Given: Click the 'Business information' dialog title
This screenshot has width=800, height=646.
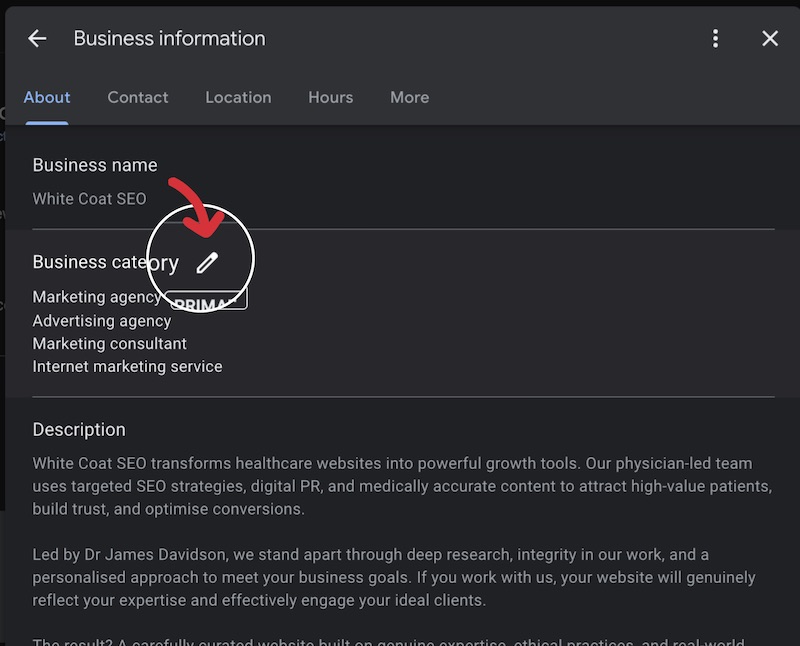Looking at the screenshot, I should point(169,39).
